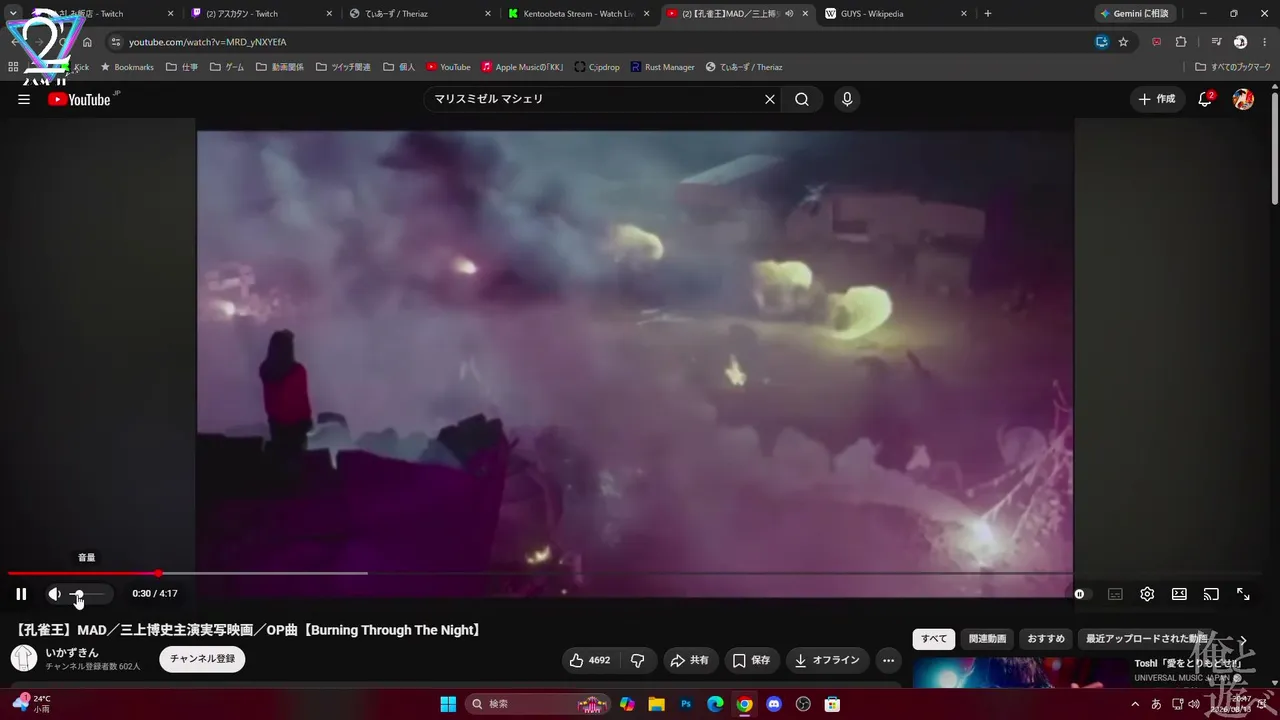Toggle subtitles on the player
This screenshot has width=1280, height=720.
tap(1115, 594)
